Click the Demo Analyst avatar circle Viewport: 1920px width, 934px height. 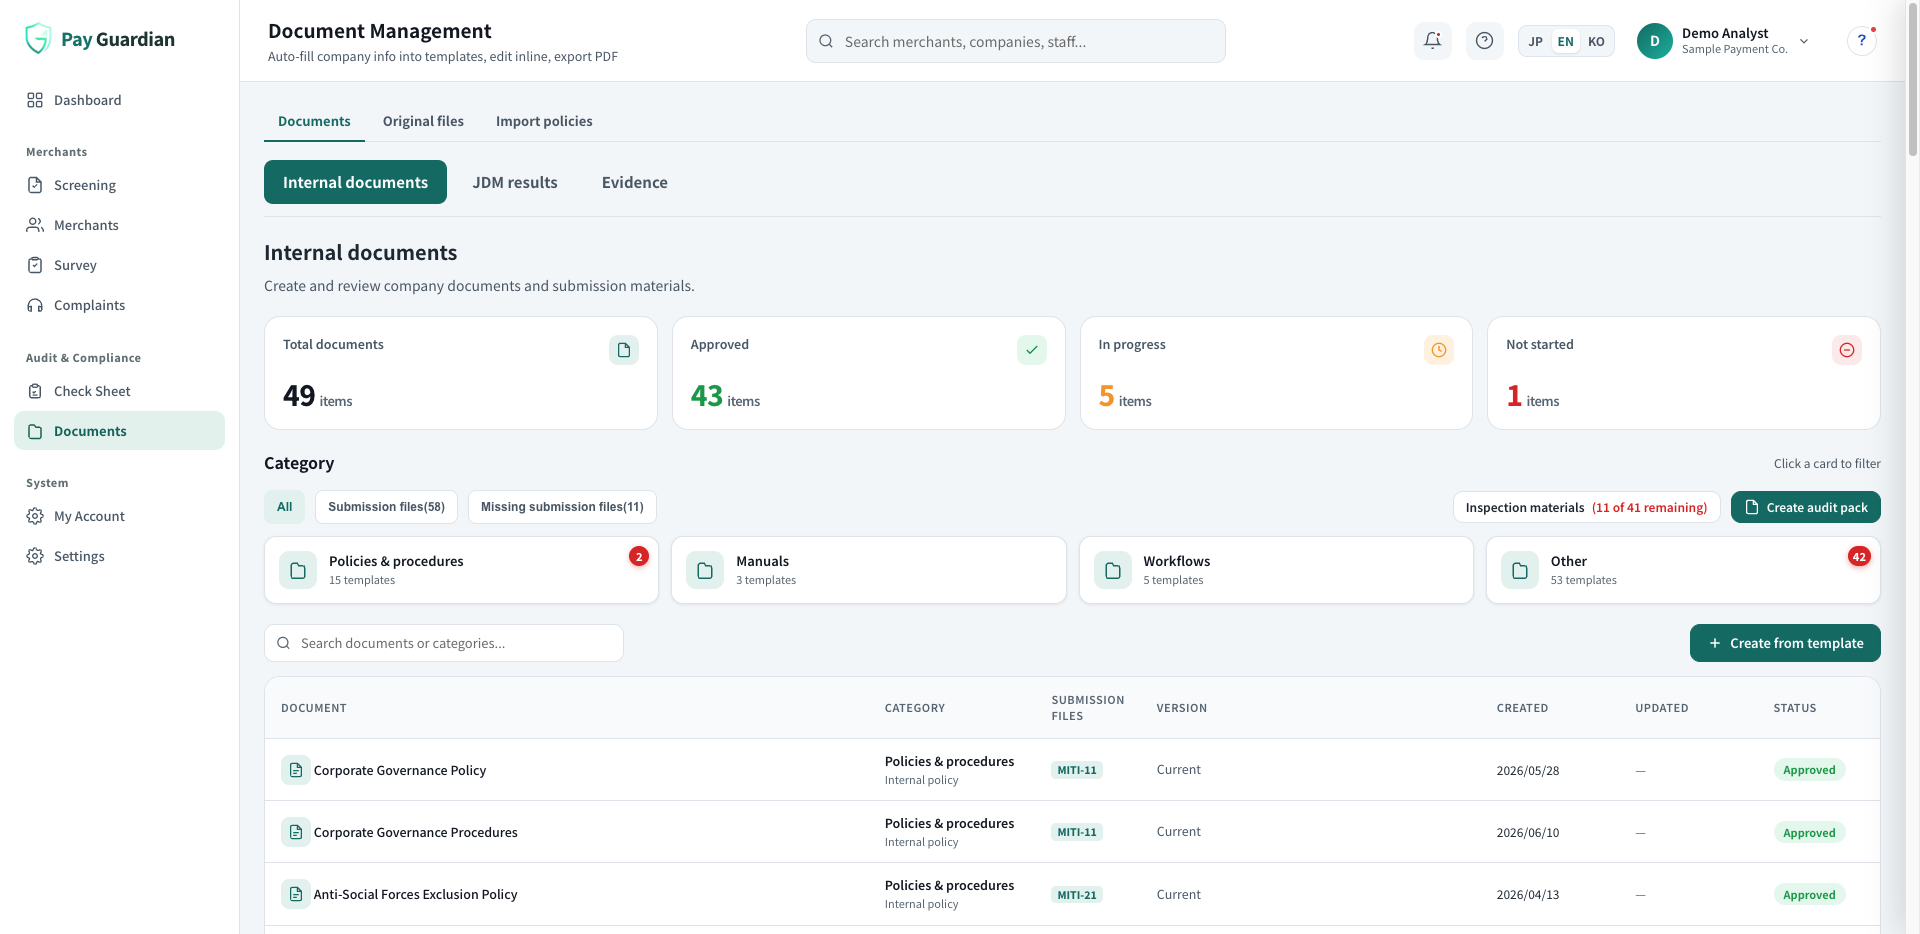[x=1655, y=41]
